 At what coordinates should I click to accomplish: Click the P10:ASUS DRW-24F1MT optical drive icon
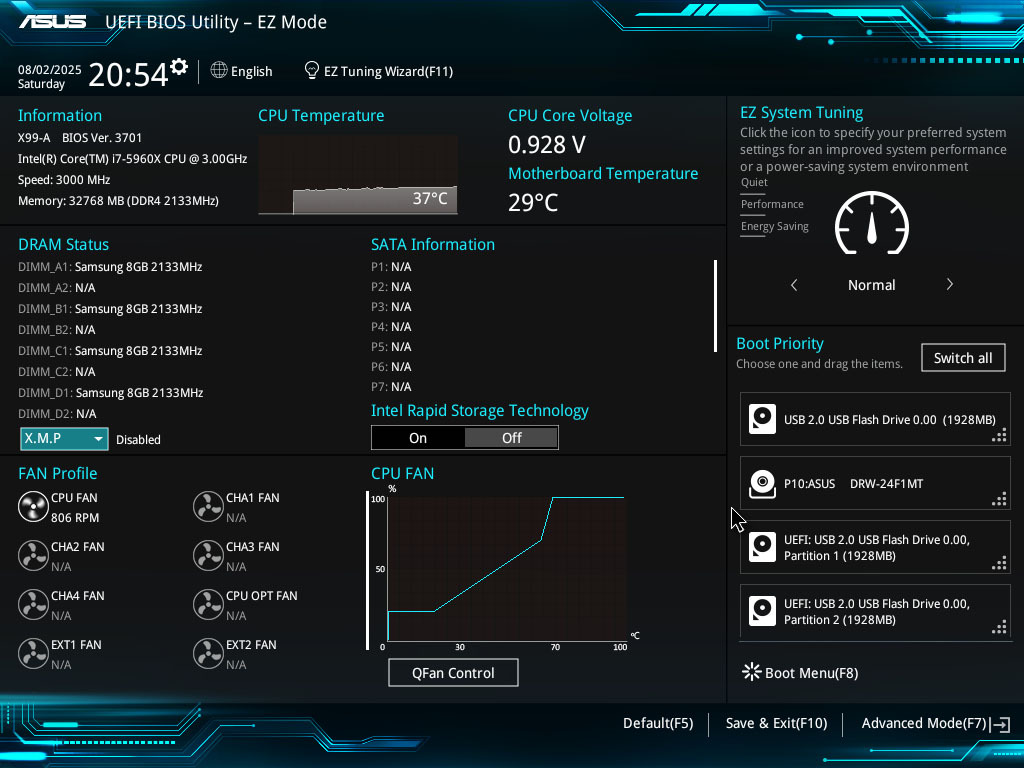click(762, 484)
